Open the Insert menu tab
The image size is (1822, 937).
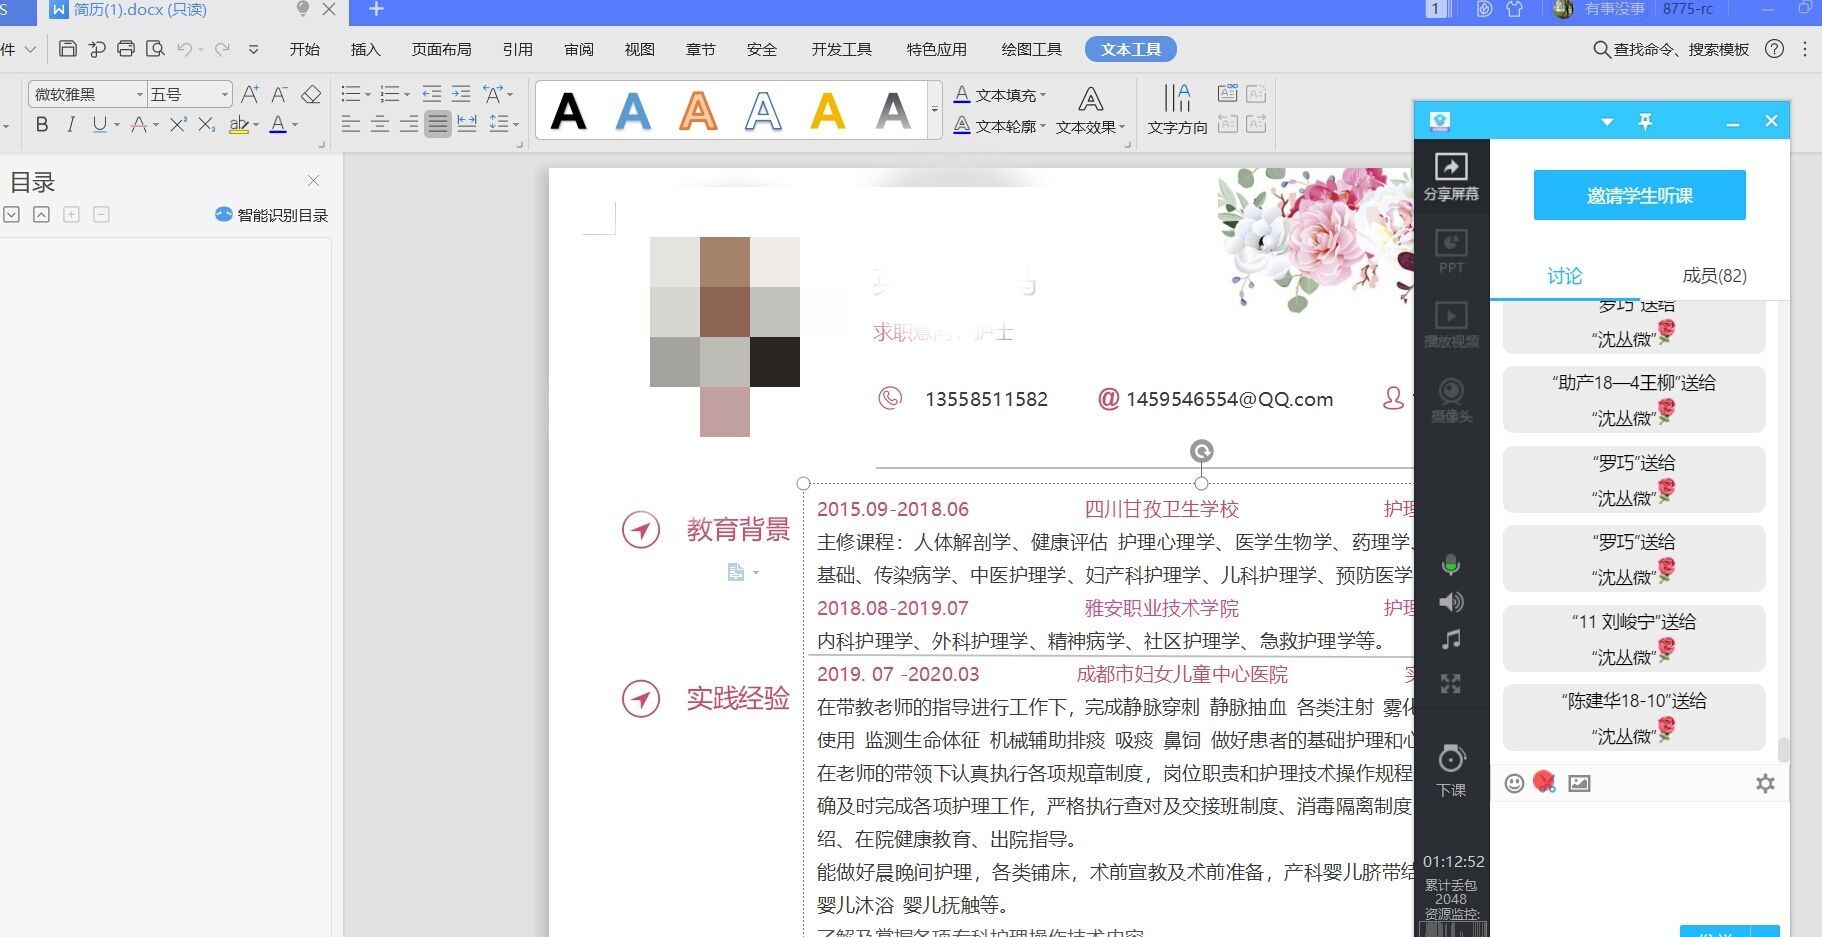pyautogui.click(x=365, y=49)
